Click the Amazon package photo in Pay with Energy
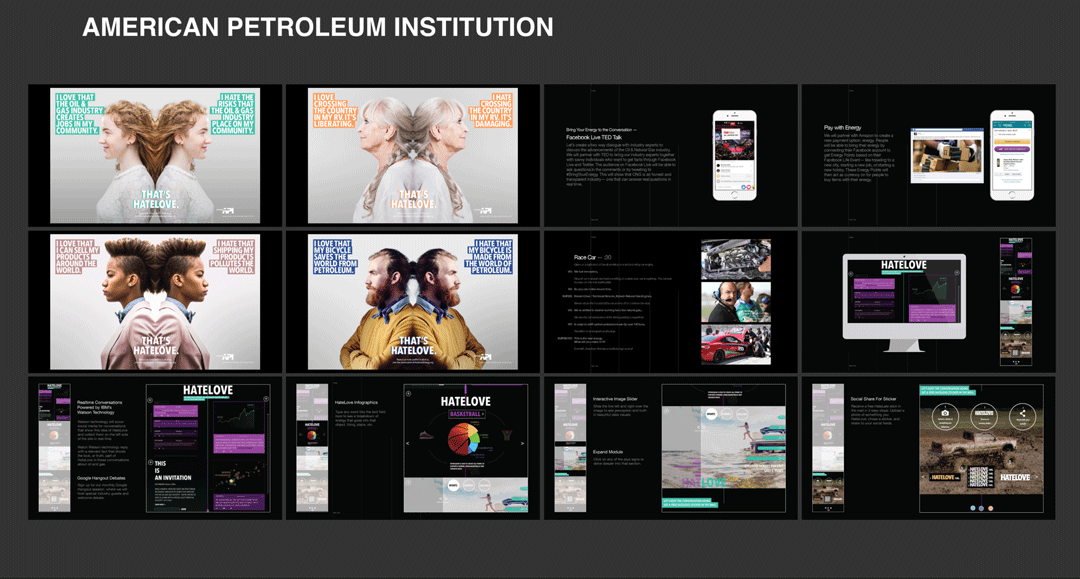1080x579 pixels. coord(947,156)
